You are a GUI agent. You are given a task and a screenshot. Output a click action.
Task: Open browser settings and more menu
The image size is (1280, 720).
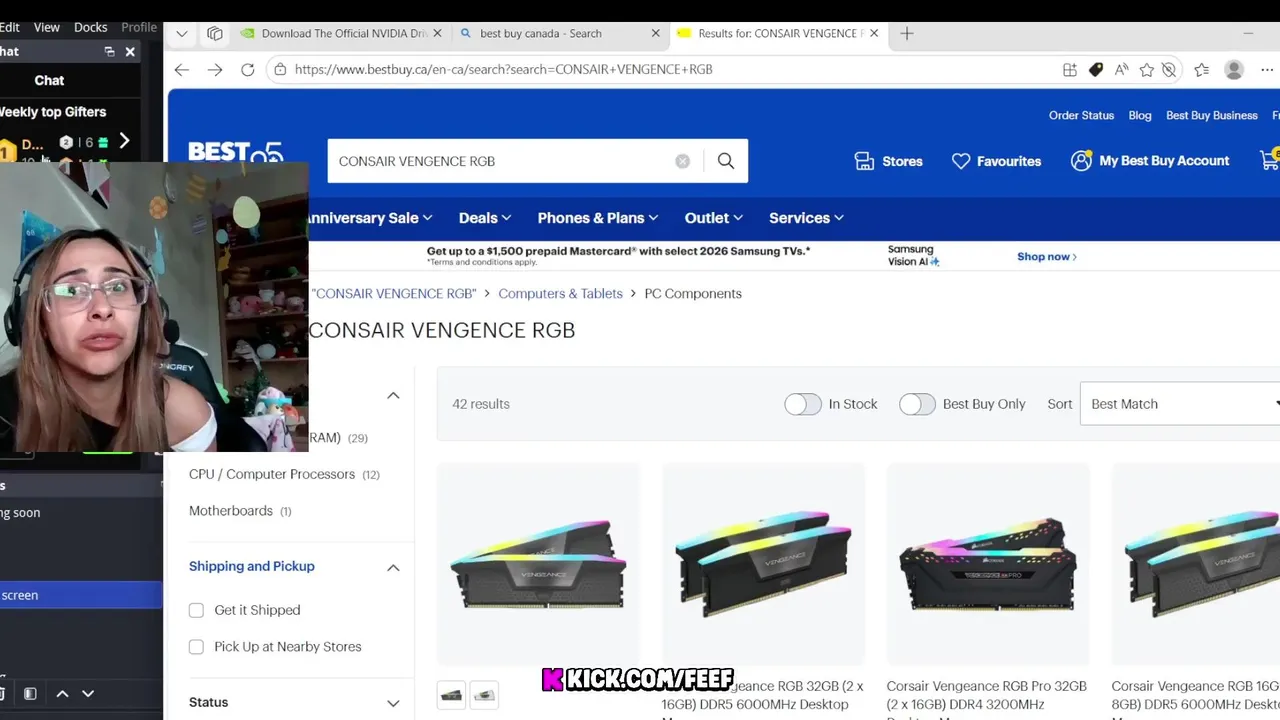click(1267, 70)
